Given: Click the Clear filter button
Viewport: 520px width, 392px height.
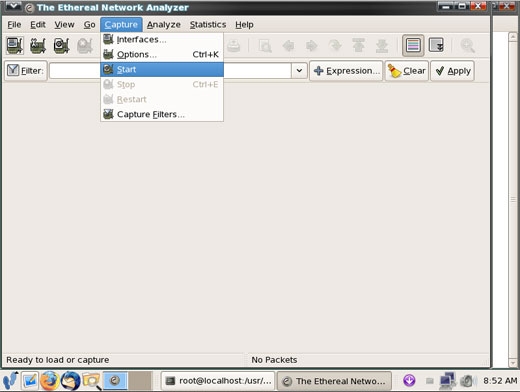Looking at the screenshot, I should tap(407, 71).
